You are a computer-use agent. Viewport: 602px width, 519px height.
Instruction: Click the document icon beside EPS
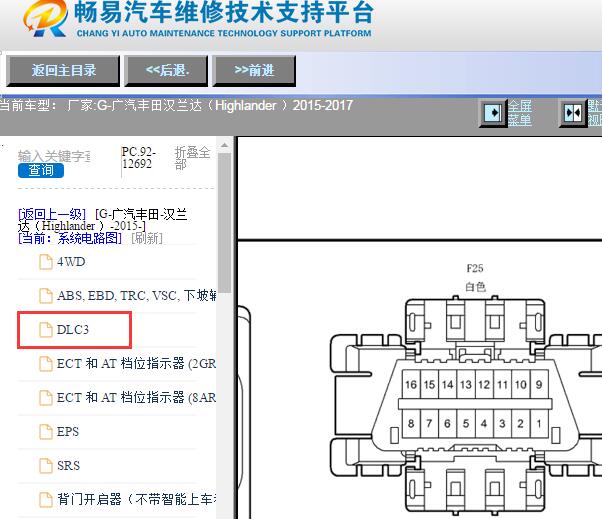click(46, 432)
